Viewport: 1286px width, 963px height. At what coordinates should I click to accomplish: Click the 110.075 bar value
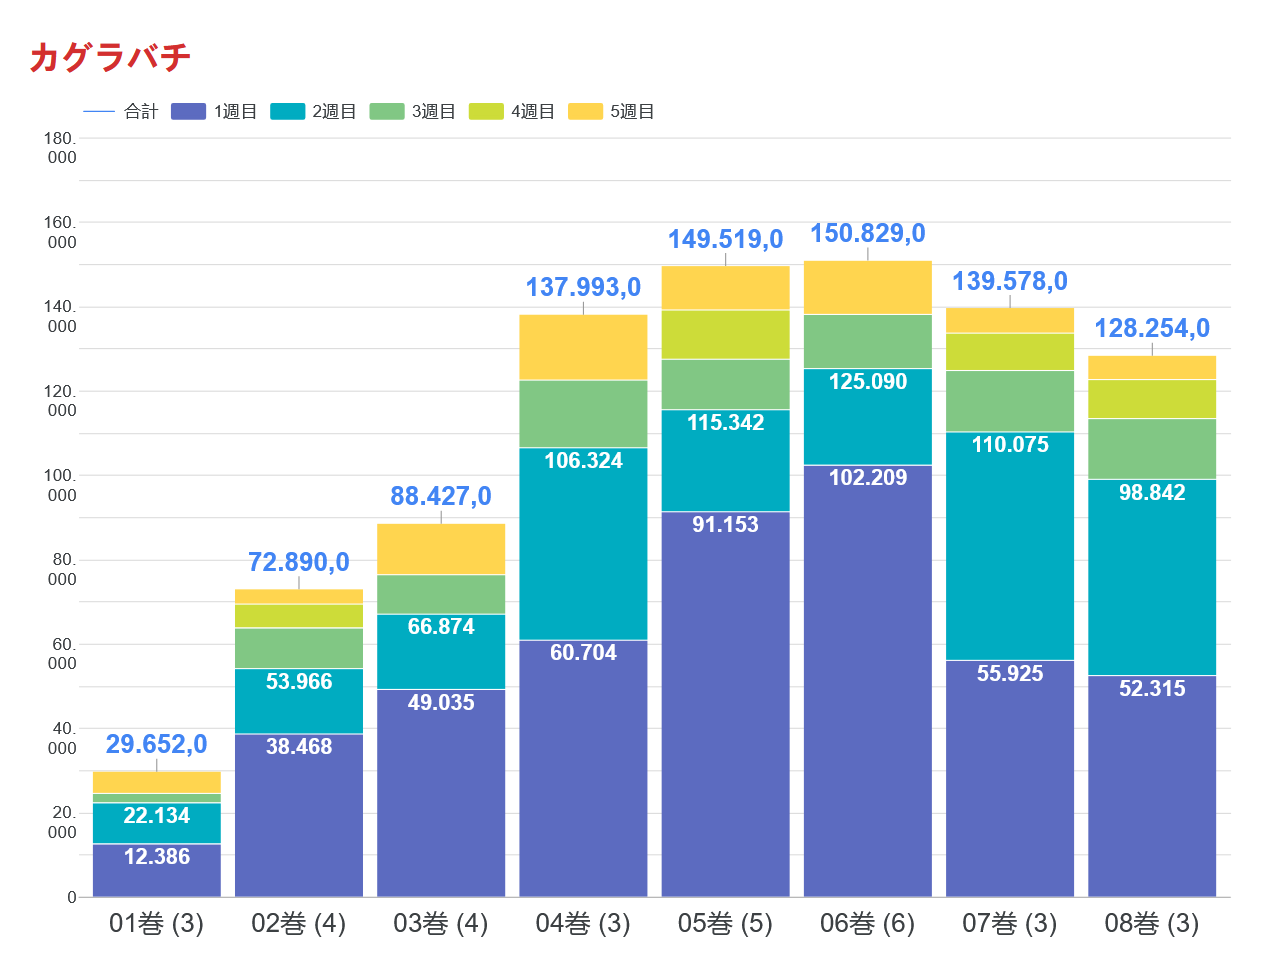tap(1010, 444)
